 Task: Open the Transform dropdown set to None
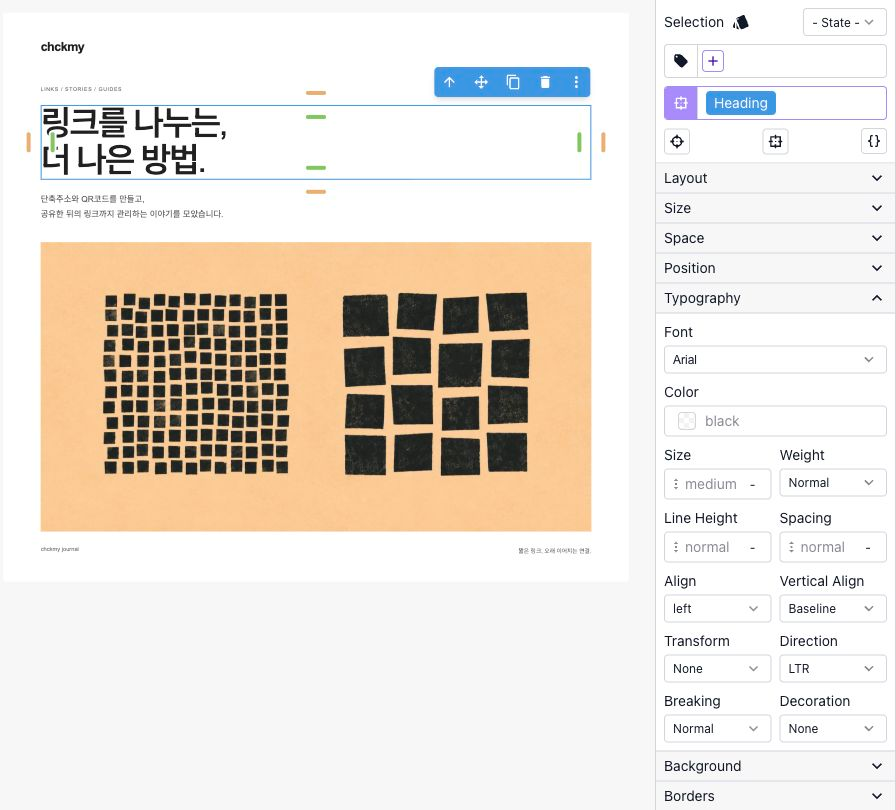pyautogui.click(x=717, y=668)
